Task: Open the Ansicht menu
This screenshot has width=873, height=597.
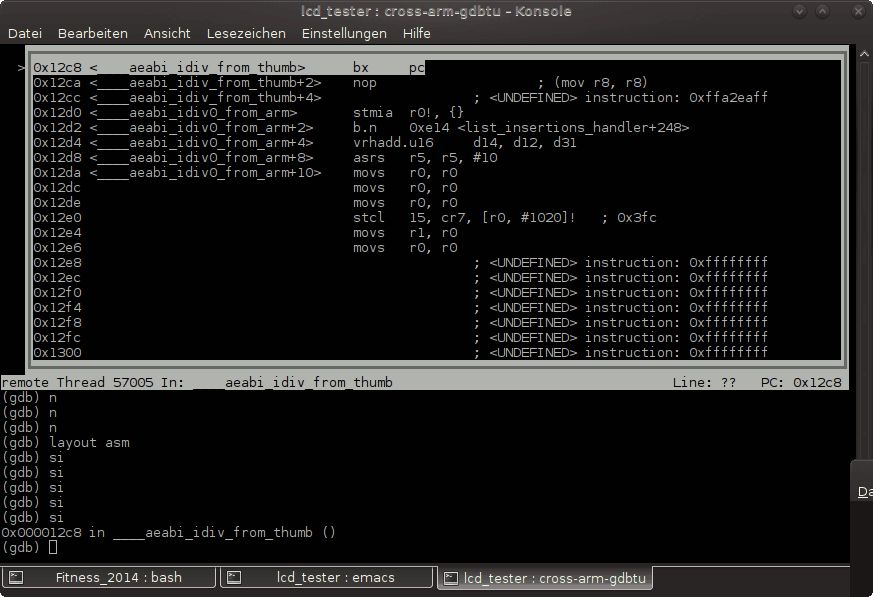Action: pyautogui.click(x=167, y=33)
